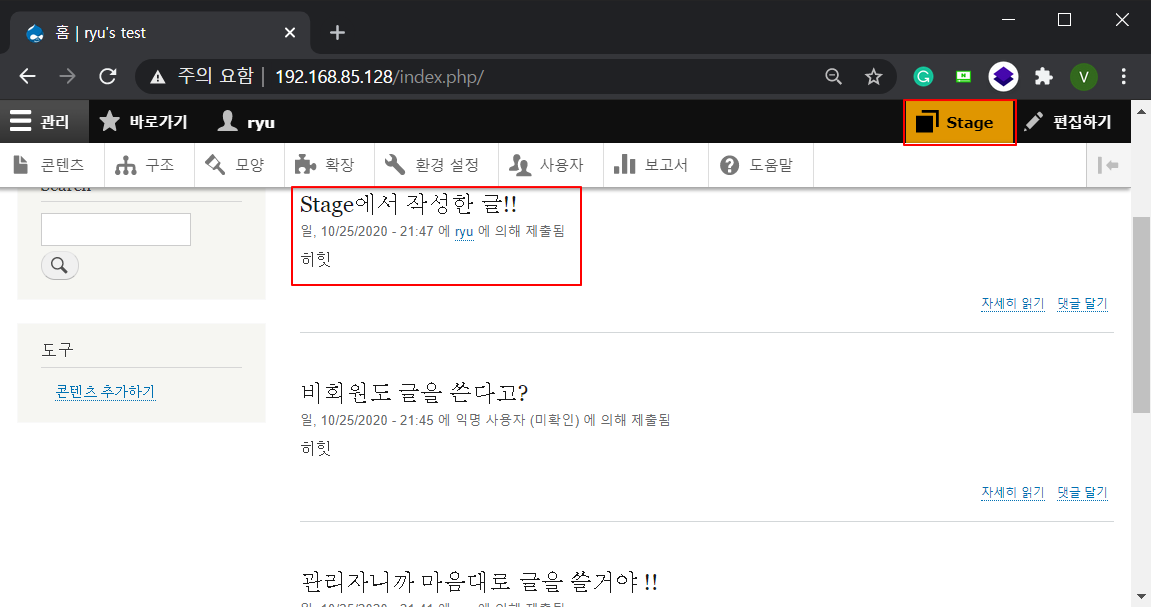The image size is (1151, 607).
Task: Bookmark this page with star icon
Action: pos(874,76)
